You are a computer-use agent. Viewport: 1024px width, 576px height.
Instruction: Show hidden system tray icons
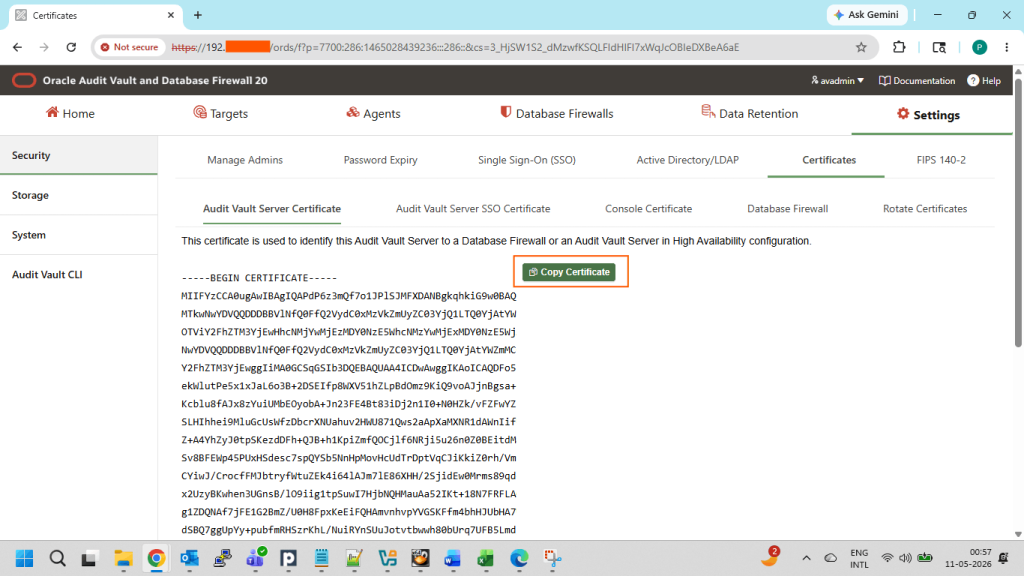tap(806, 558)
